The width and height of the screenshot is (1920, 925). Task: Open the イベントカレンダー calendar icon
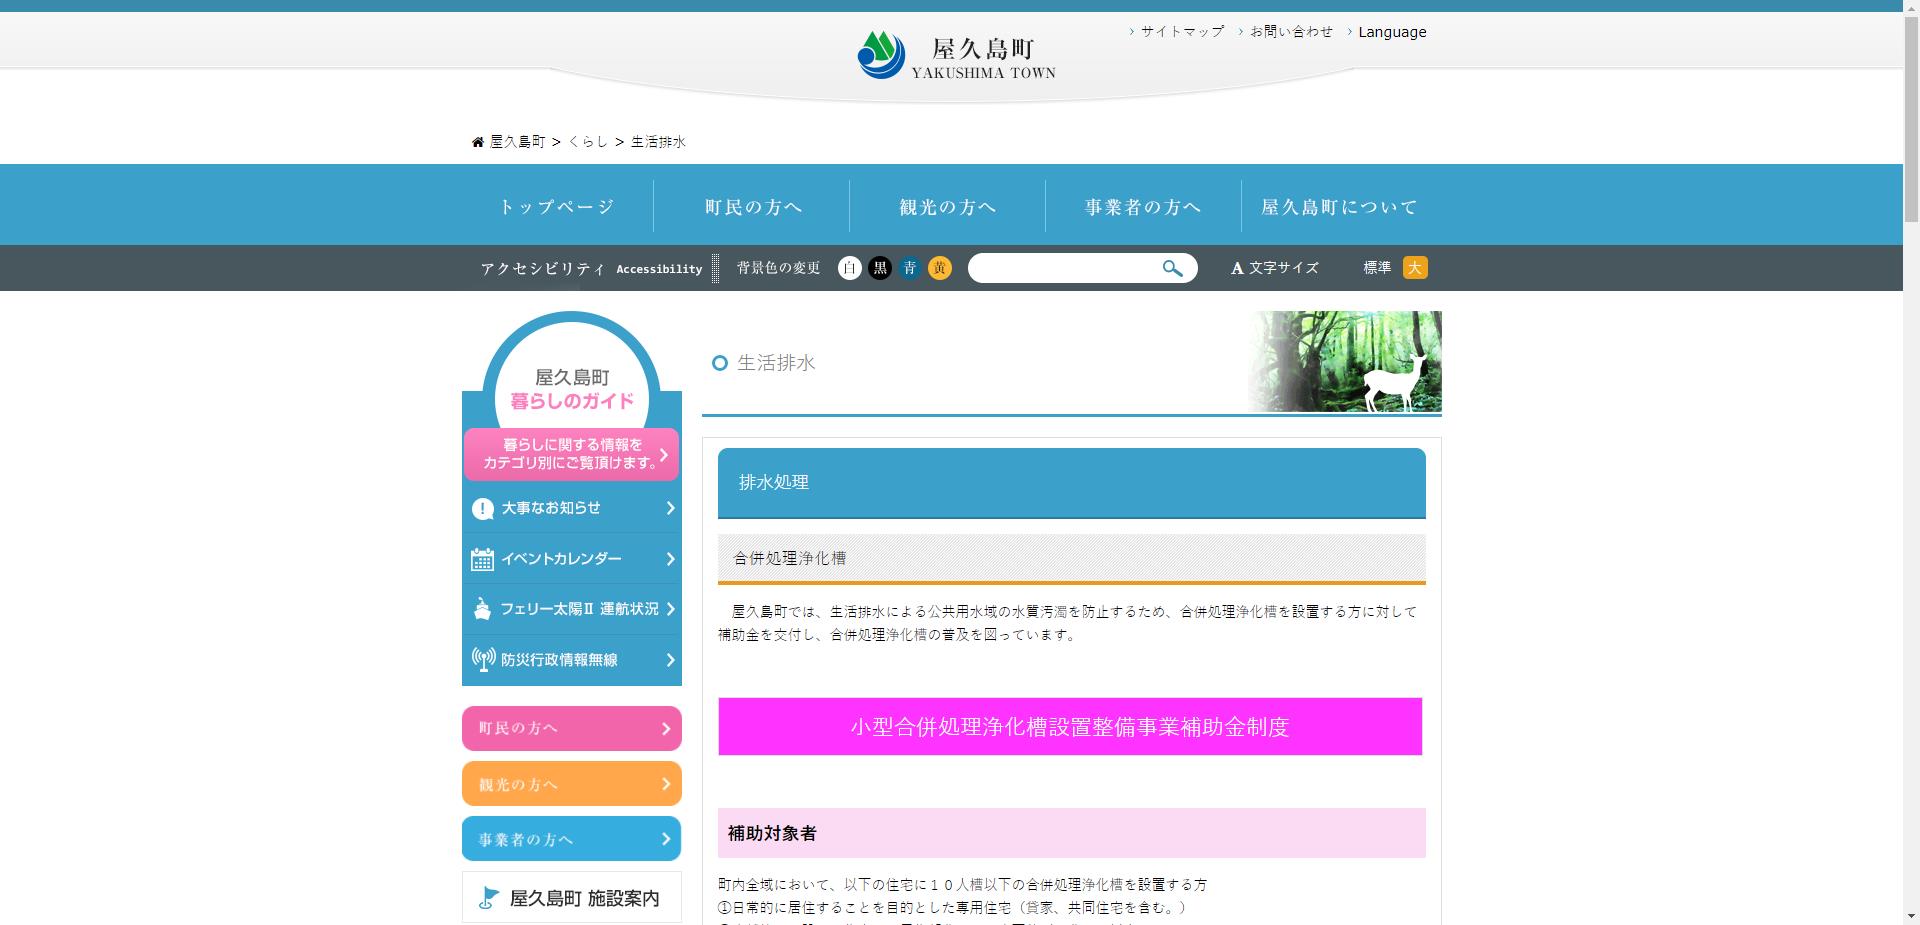(x=483, y=558)
